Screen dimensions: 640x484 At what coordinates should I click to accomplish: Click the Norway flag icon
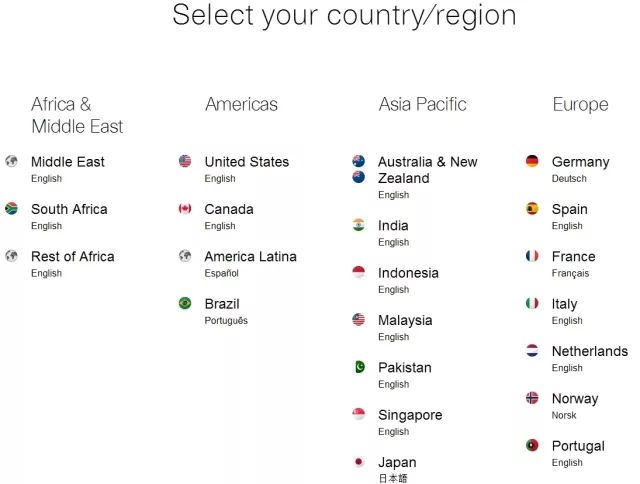pyautogui.click(x=532, y=398)
